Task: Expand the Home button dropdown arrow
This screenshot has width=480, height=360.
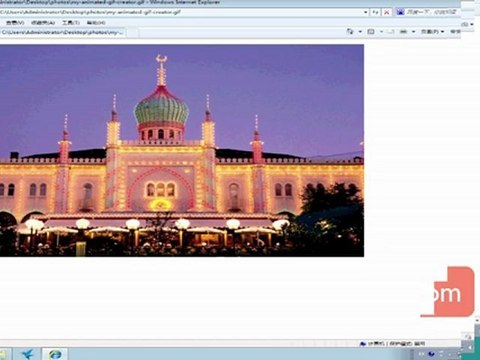Action: point(360,32)
